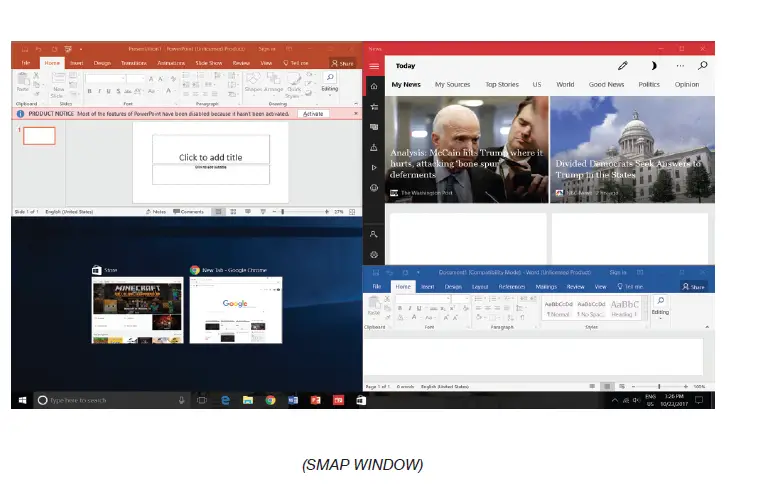Click fit slide to window icon in PowerPoint
Viewport: 761px width, 495px height.
[x=352, y=212]
